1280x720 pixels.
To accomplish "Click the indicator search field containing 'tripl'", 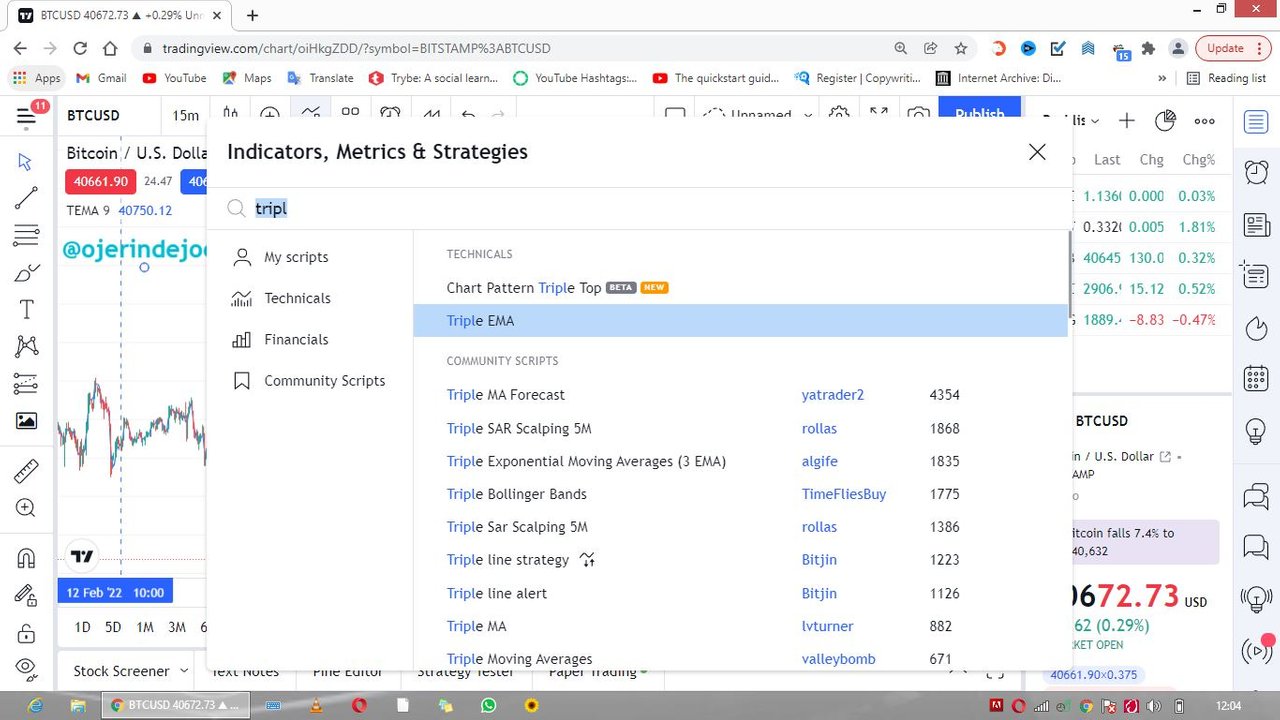I will click(640, 209).
